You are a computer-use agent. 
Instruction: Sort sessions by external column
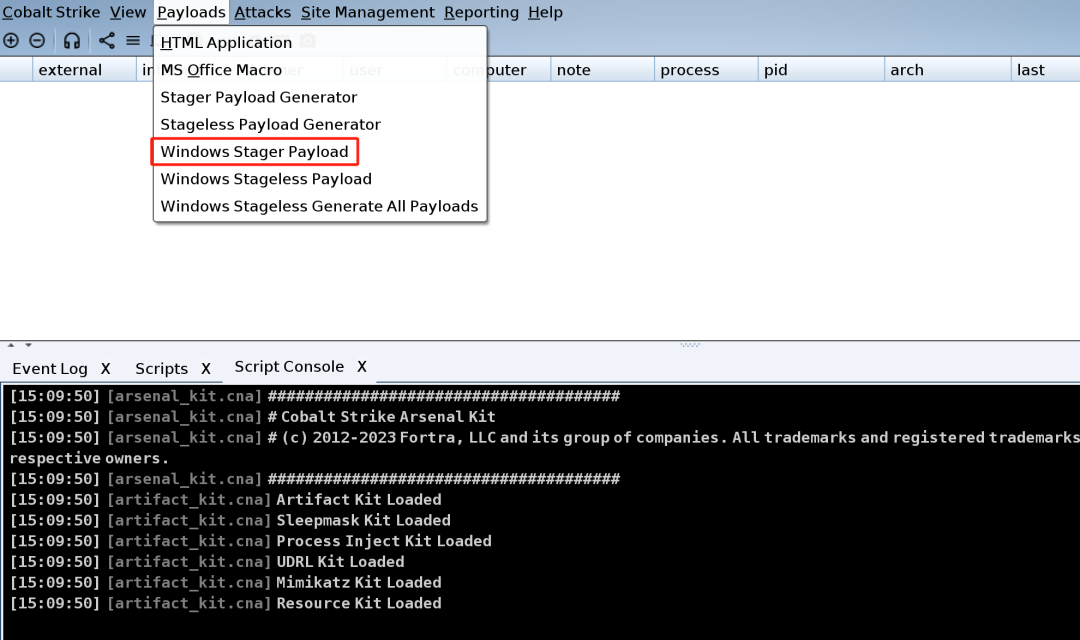[85, 70]
